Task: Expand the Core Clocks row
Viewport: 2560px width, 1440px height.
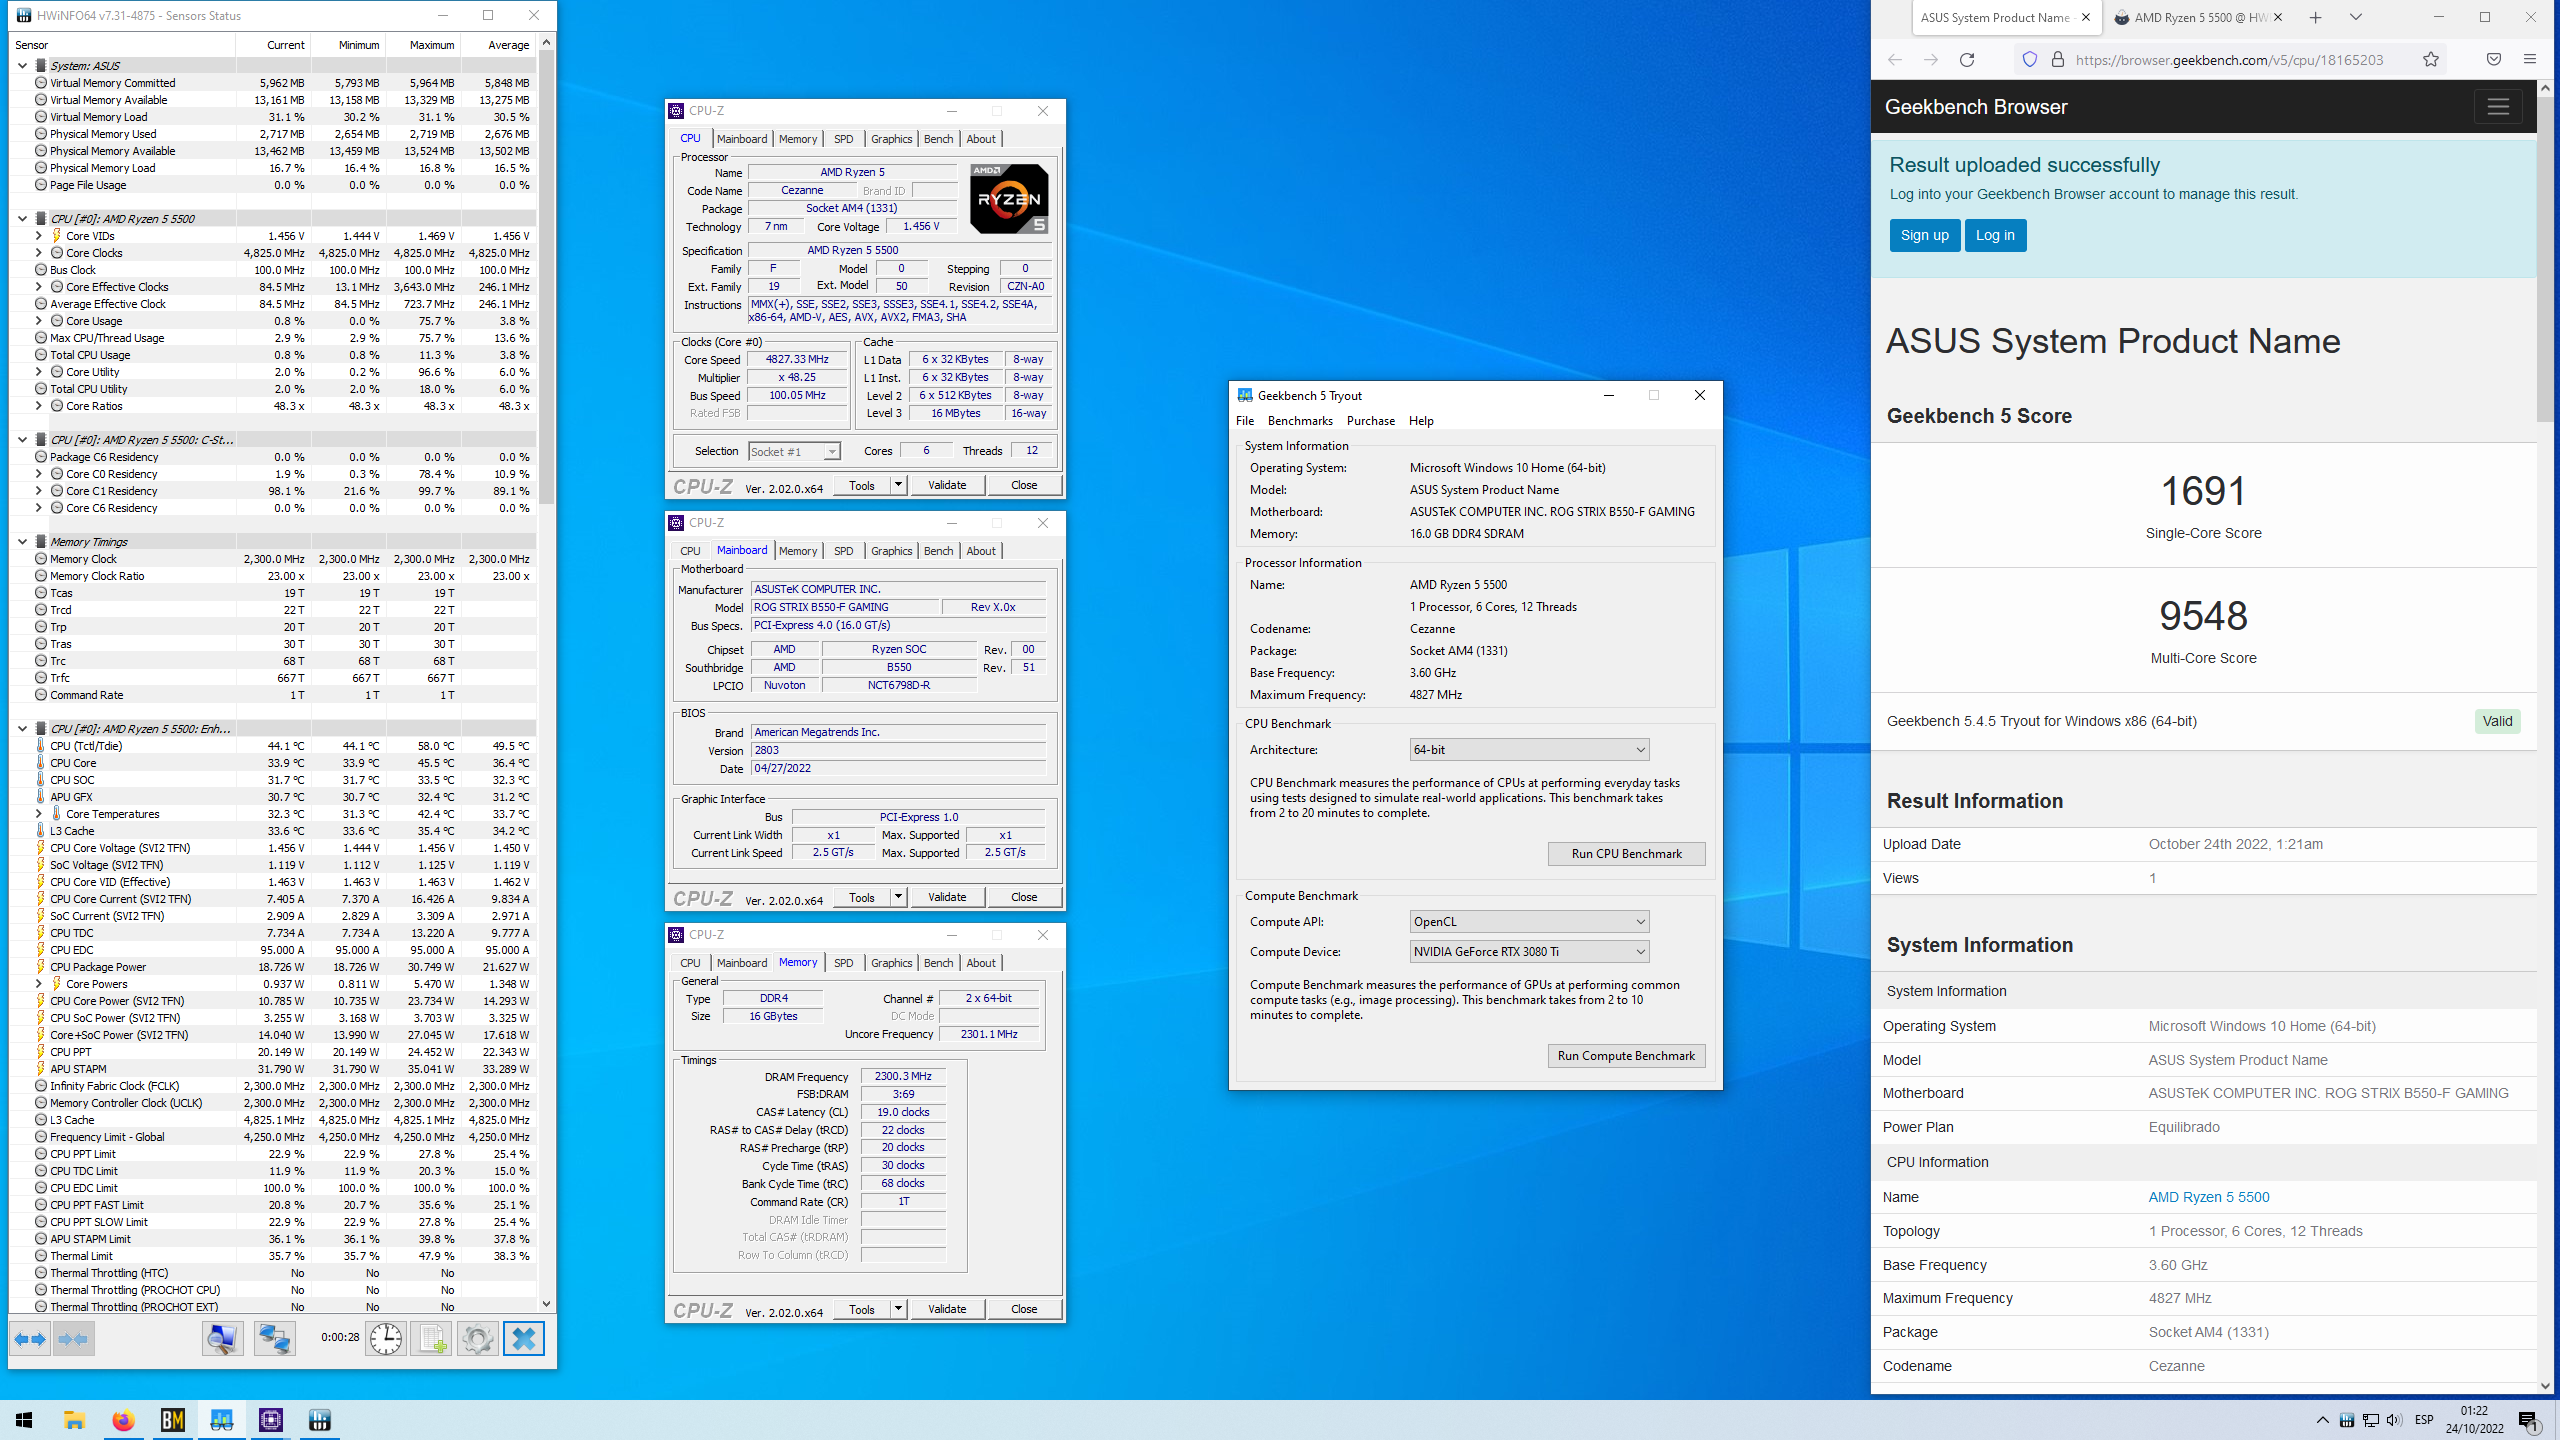Action: 39,253
